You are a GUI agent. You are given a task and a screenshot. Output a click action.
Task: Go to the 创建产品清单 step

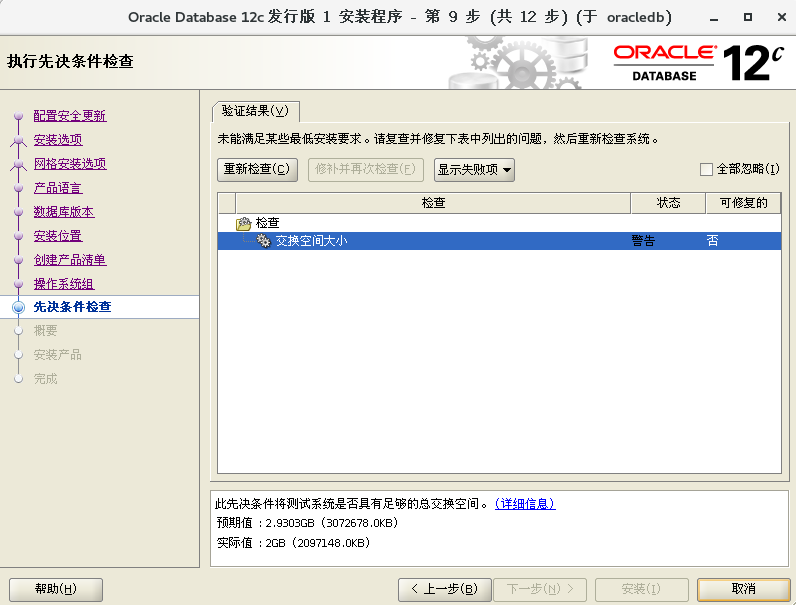click(x=70, y=260)
